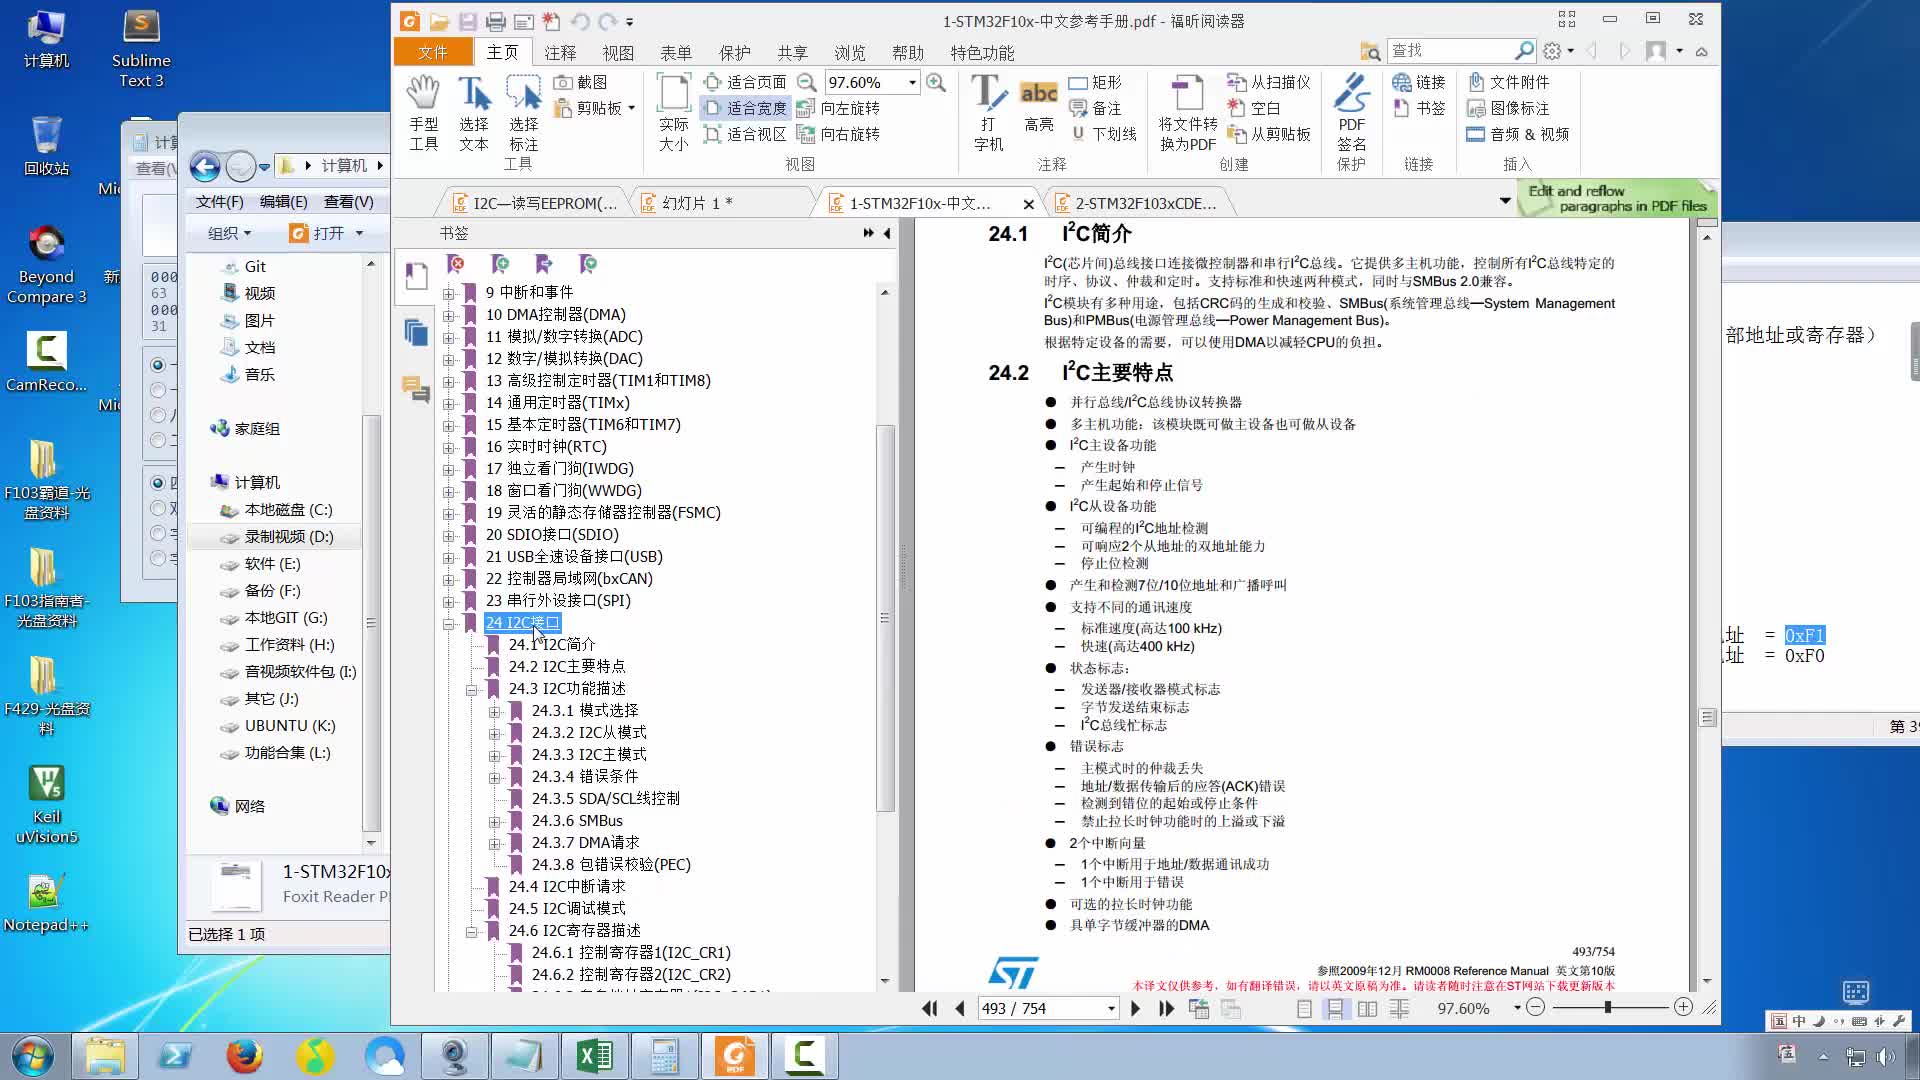Switch to the I2C—读写EEPROM document tab
The image size is (1920, 1080).
(x=535, y=203)
